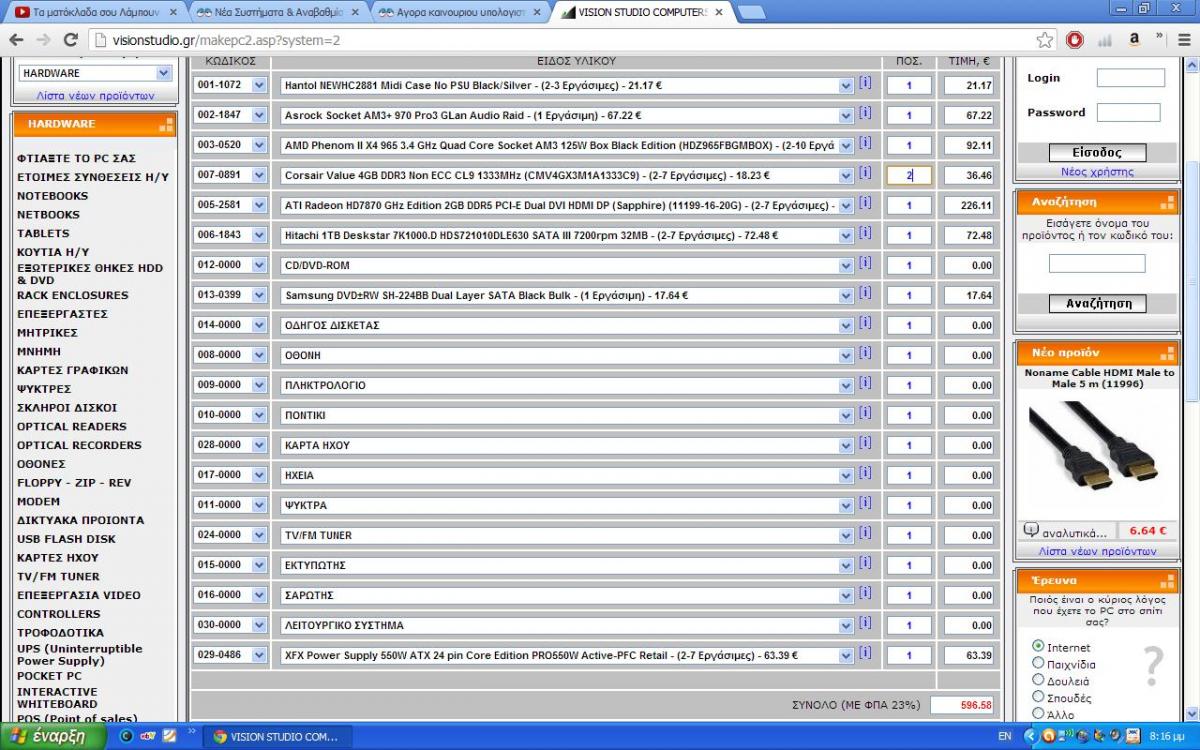Bookmark page with the star icon
The image size is (1200, 750).
point(1045,40)
